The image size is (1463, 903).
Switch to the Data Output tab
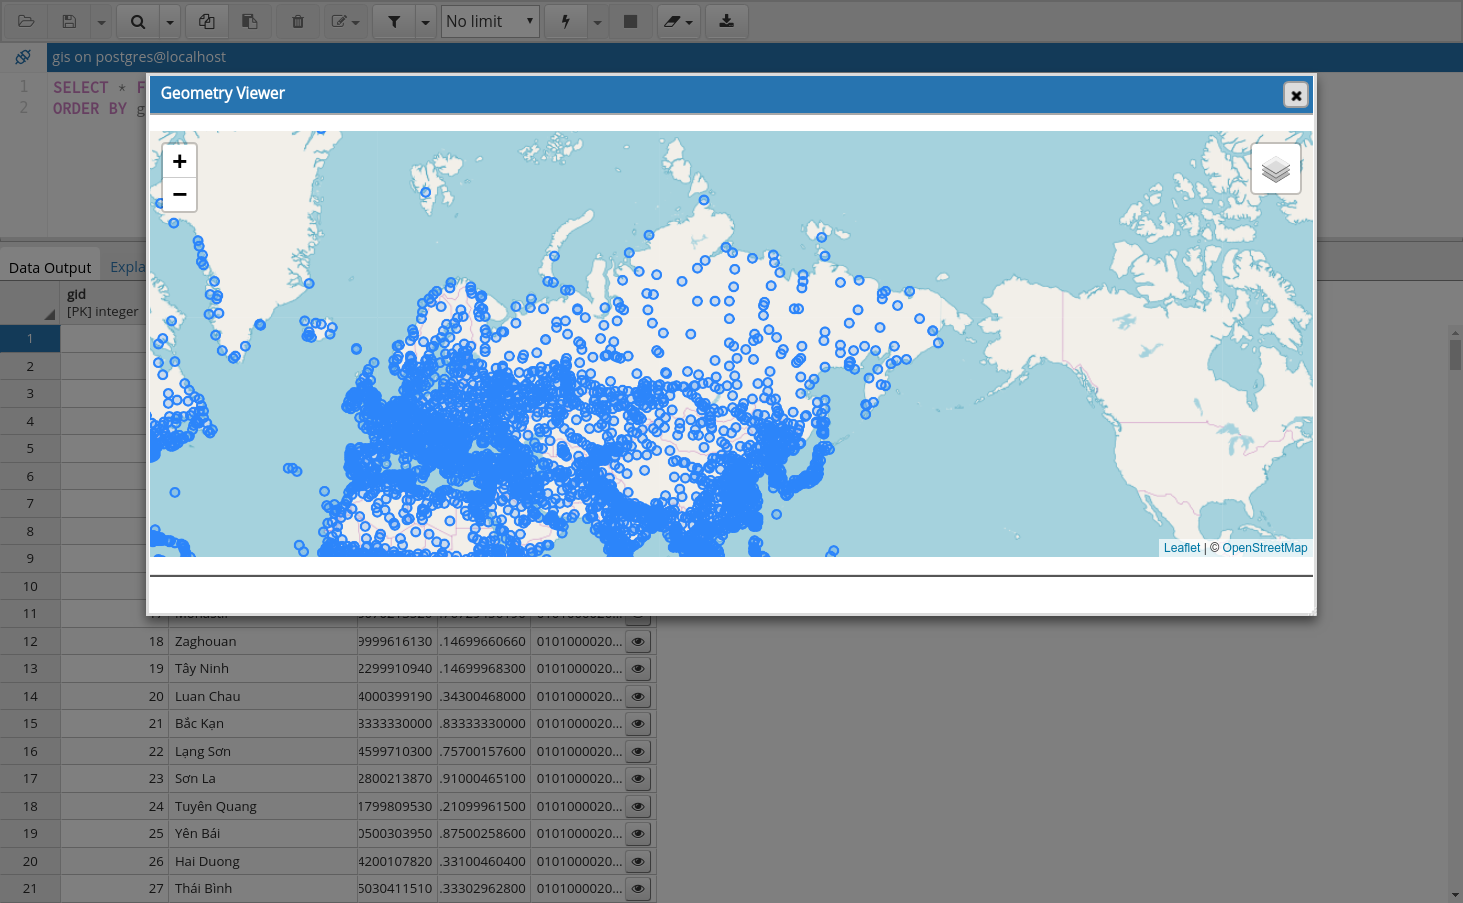50,267
